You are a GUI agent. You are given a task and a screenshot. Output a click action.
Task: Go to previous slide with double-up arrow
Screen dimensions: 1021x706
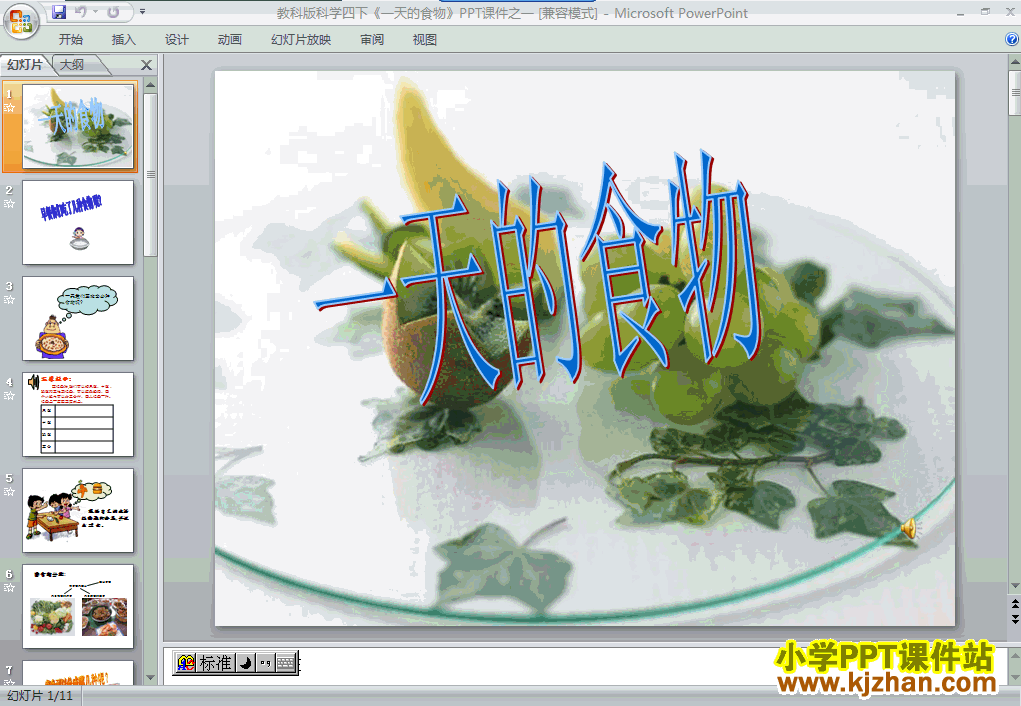point(1014,605)
